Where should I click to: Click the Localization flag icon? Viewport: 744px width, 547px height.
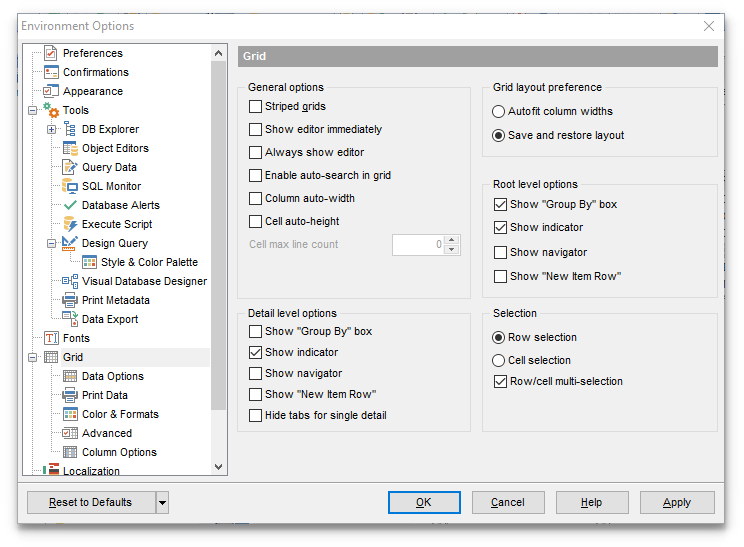(51, 470)
